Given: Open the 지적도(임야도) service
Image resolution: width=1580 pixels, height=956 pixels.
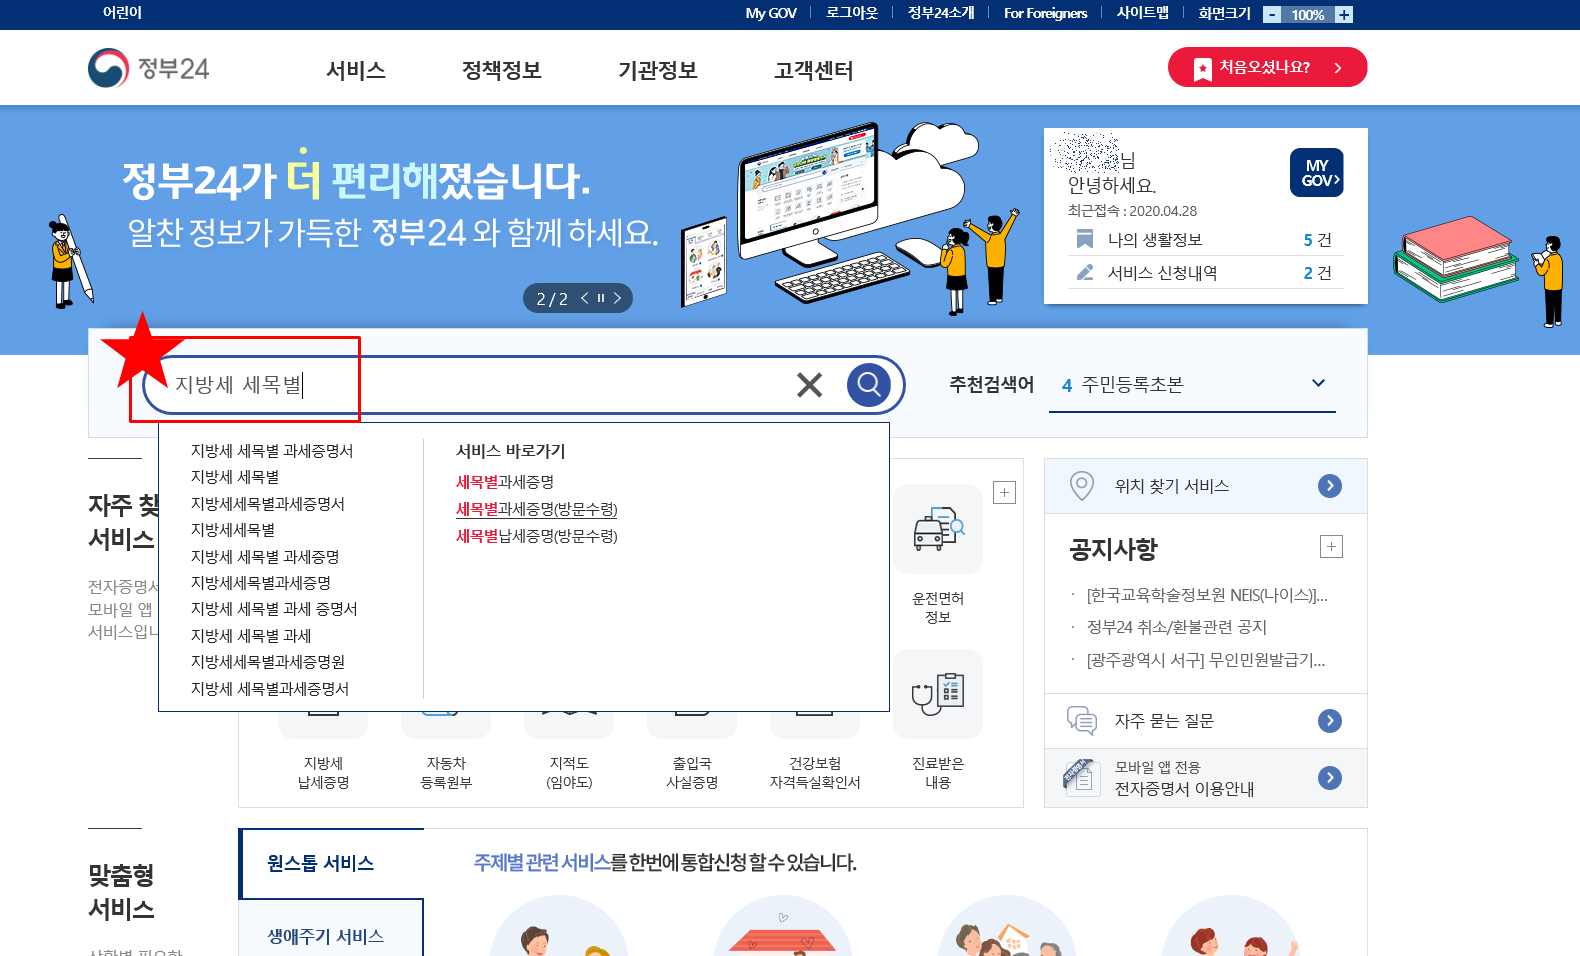Looking at the screenshot, I should pyautogui.click(x=569, y=772).
